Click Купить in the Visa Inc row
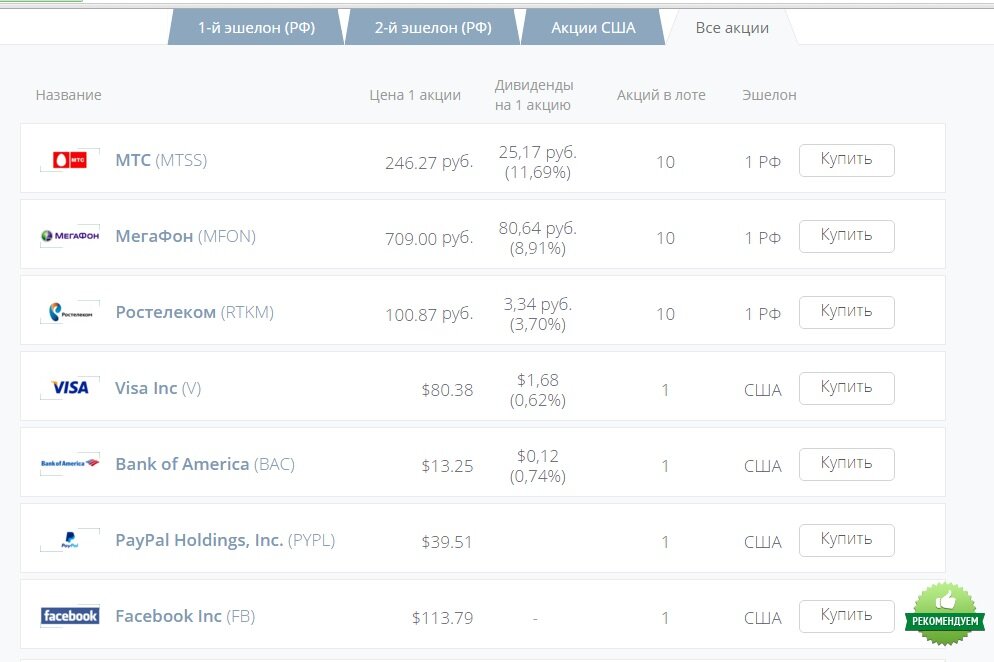 click(x=846, y=388)
